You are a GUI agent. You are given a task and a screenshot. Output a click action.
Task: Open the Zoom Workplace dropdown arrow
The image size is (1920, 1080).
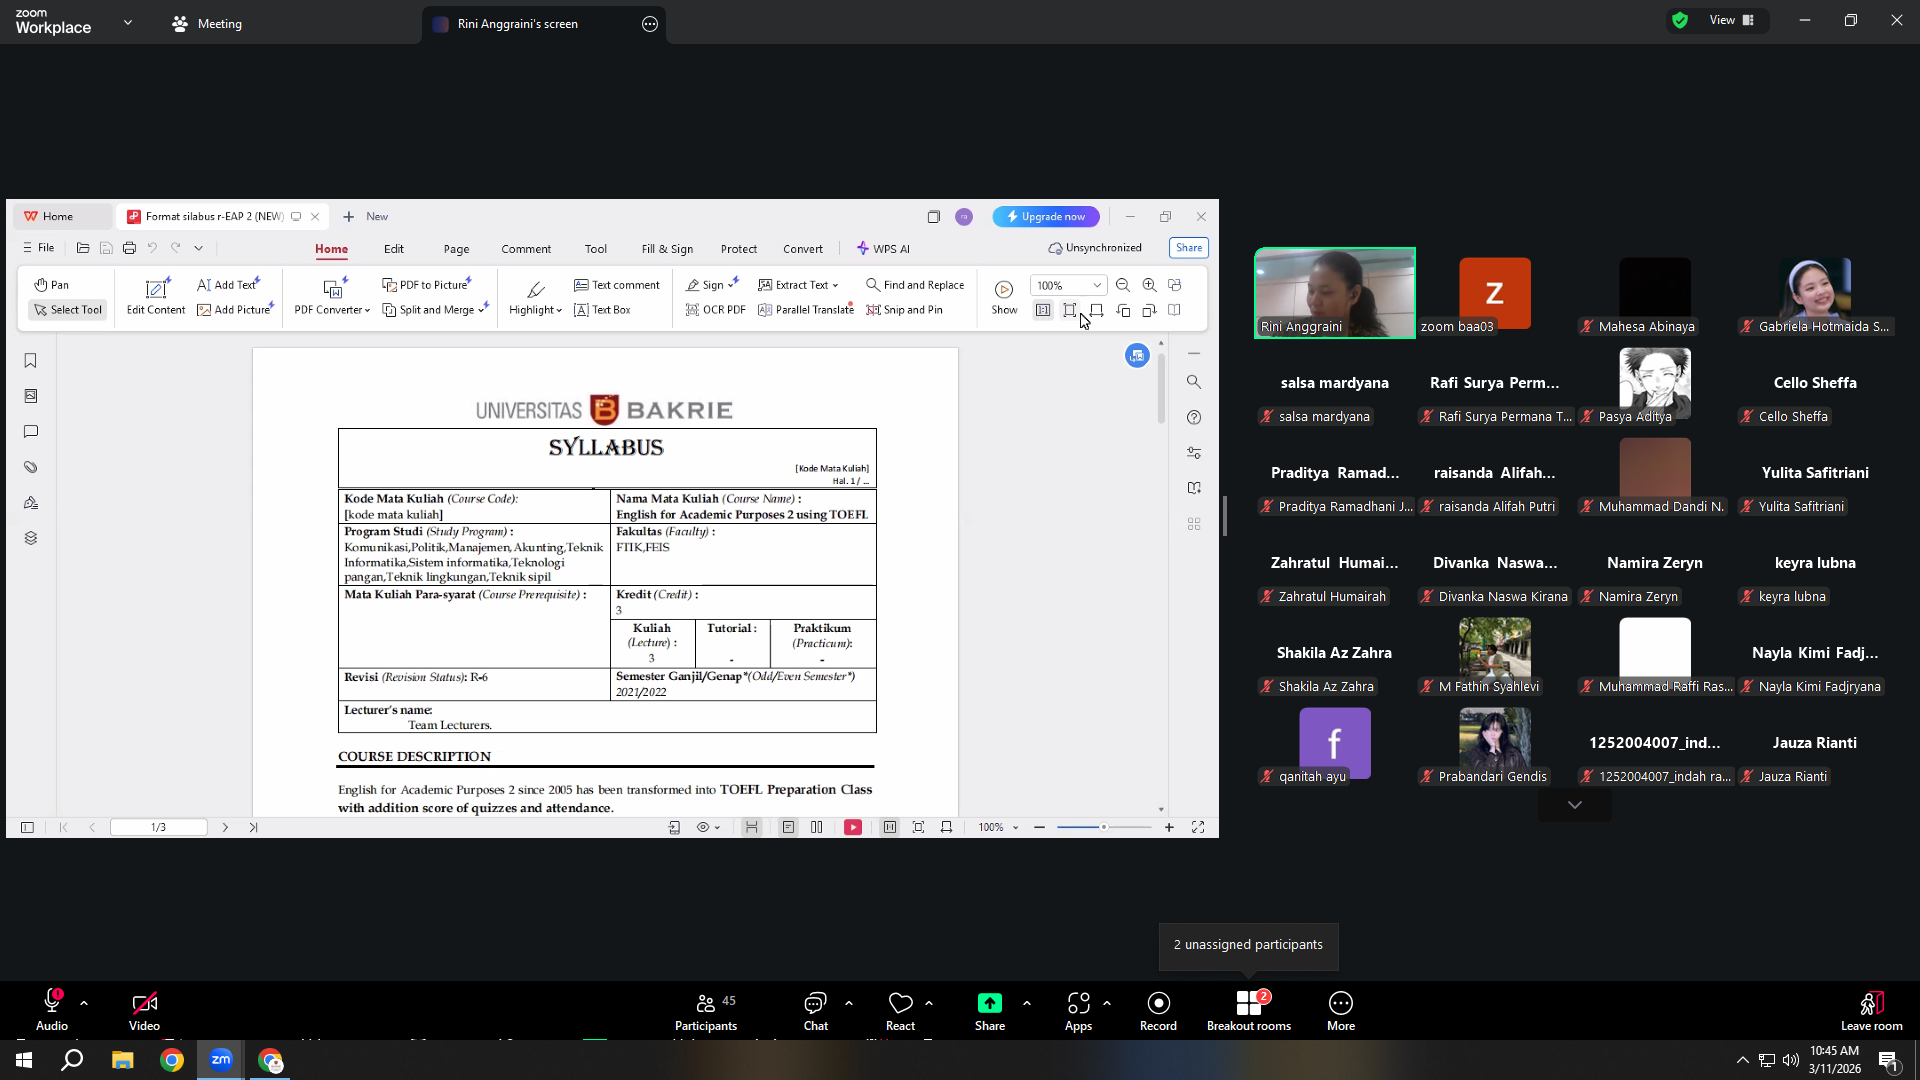pyautogui.click(x=128, y=22)
